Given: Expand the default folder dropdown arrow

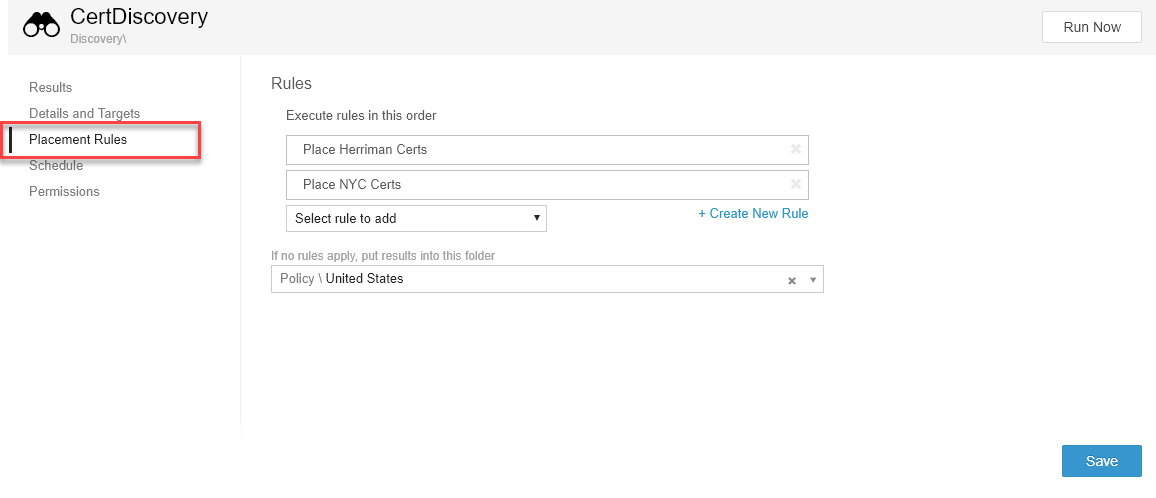Looking at the screenshot, I should (x=812, y=280).
